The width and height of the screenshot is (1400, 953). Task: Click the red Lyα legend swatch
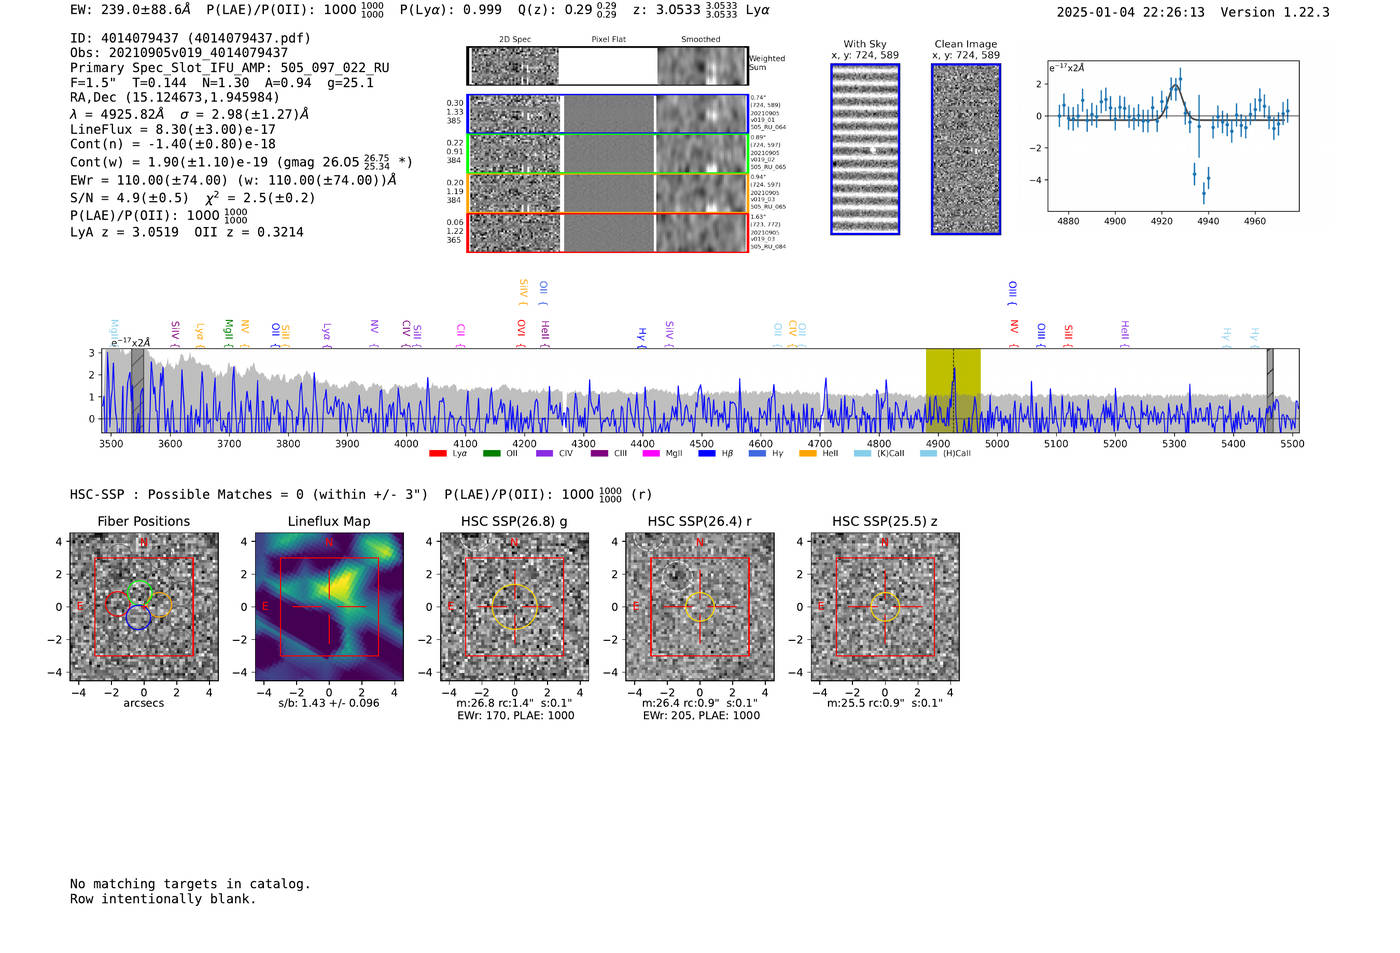pos(437,454)
